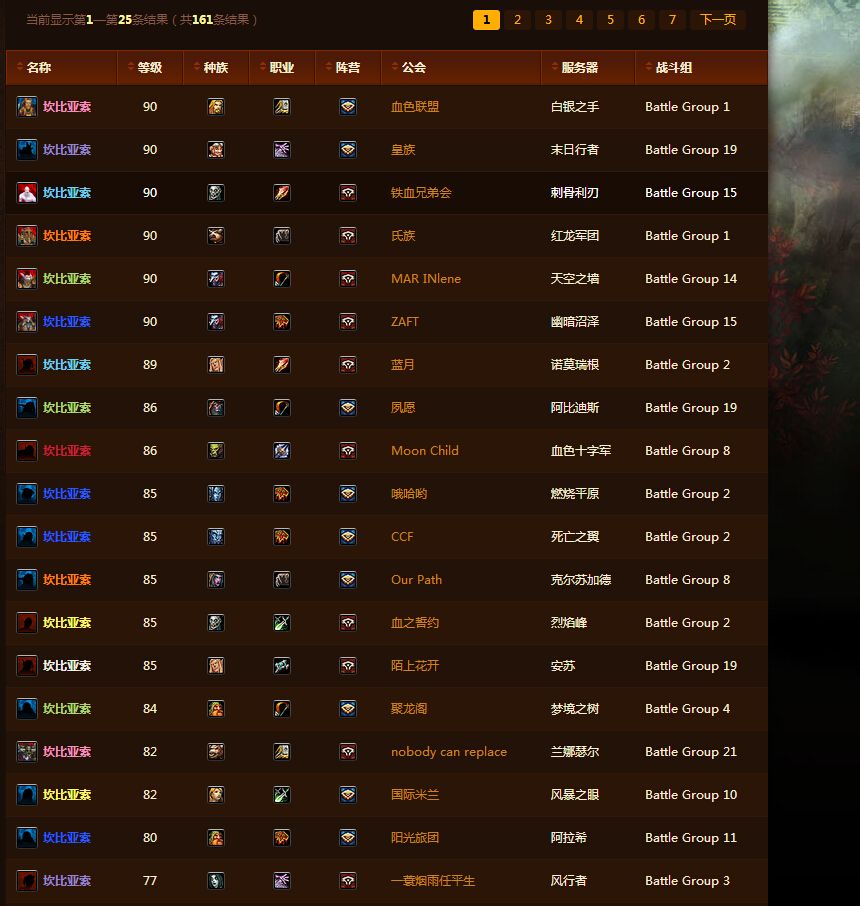Open character 坎比亚索 in the CCF row

[x=67, y=537]
